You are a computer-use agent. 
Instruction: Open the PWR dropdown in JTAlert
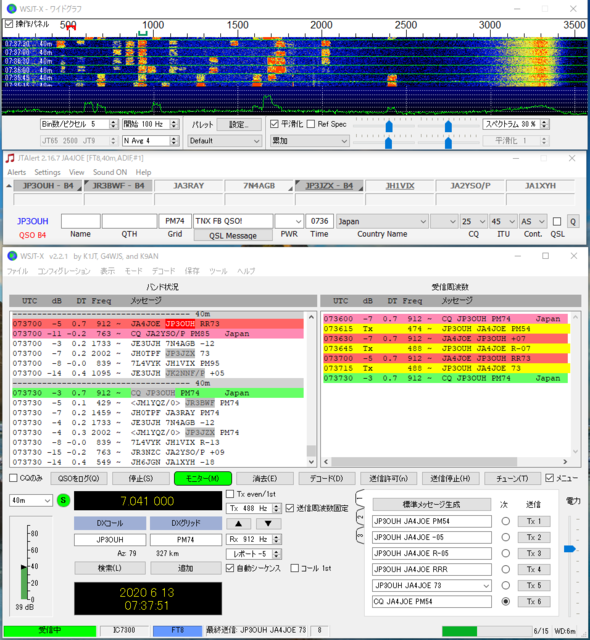pos(289,222)
